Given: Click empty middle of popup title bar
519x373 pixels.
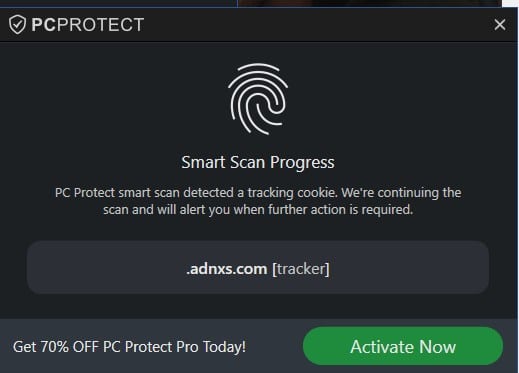Looking at the screenshot, I should (x=317, y=25).
